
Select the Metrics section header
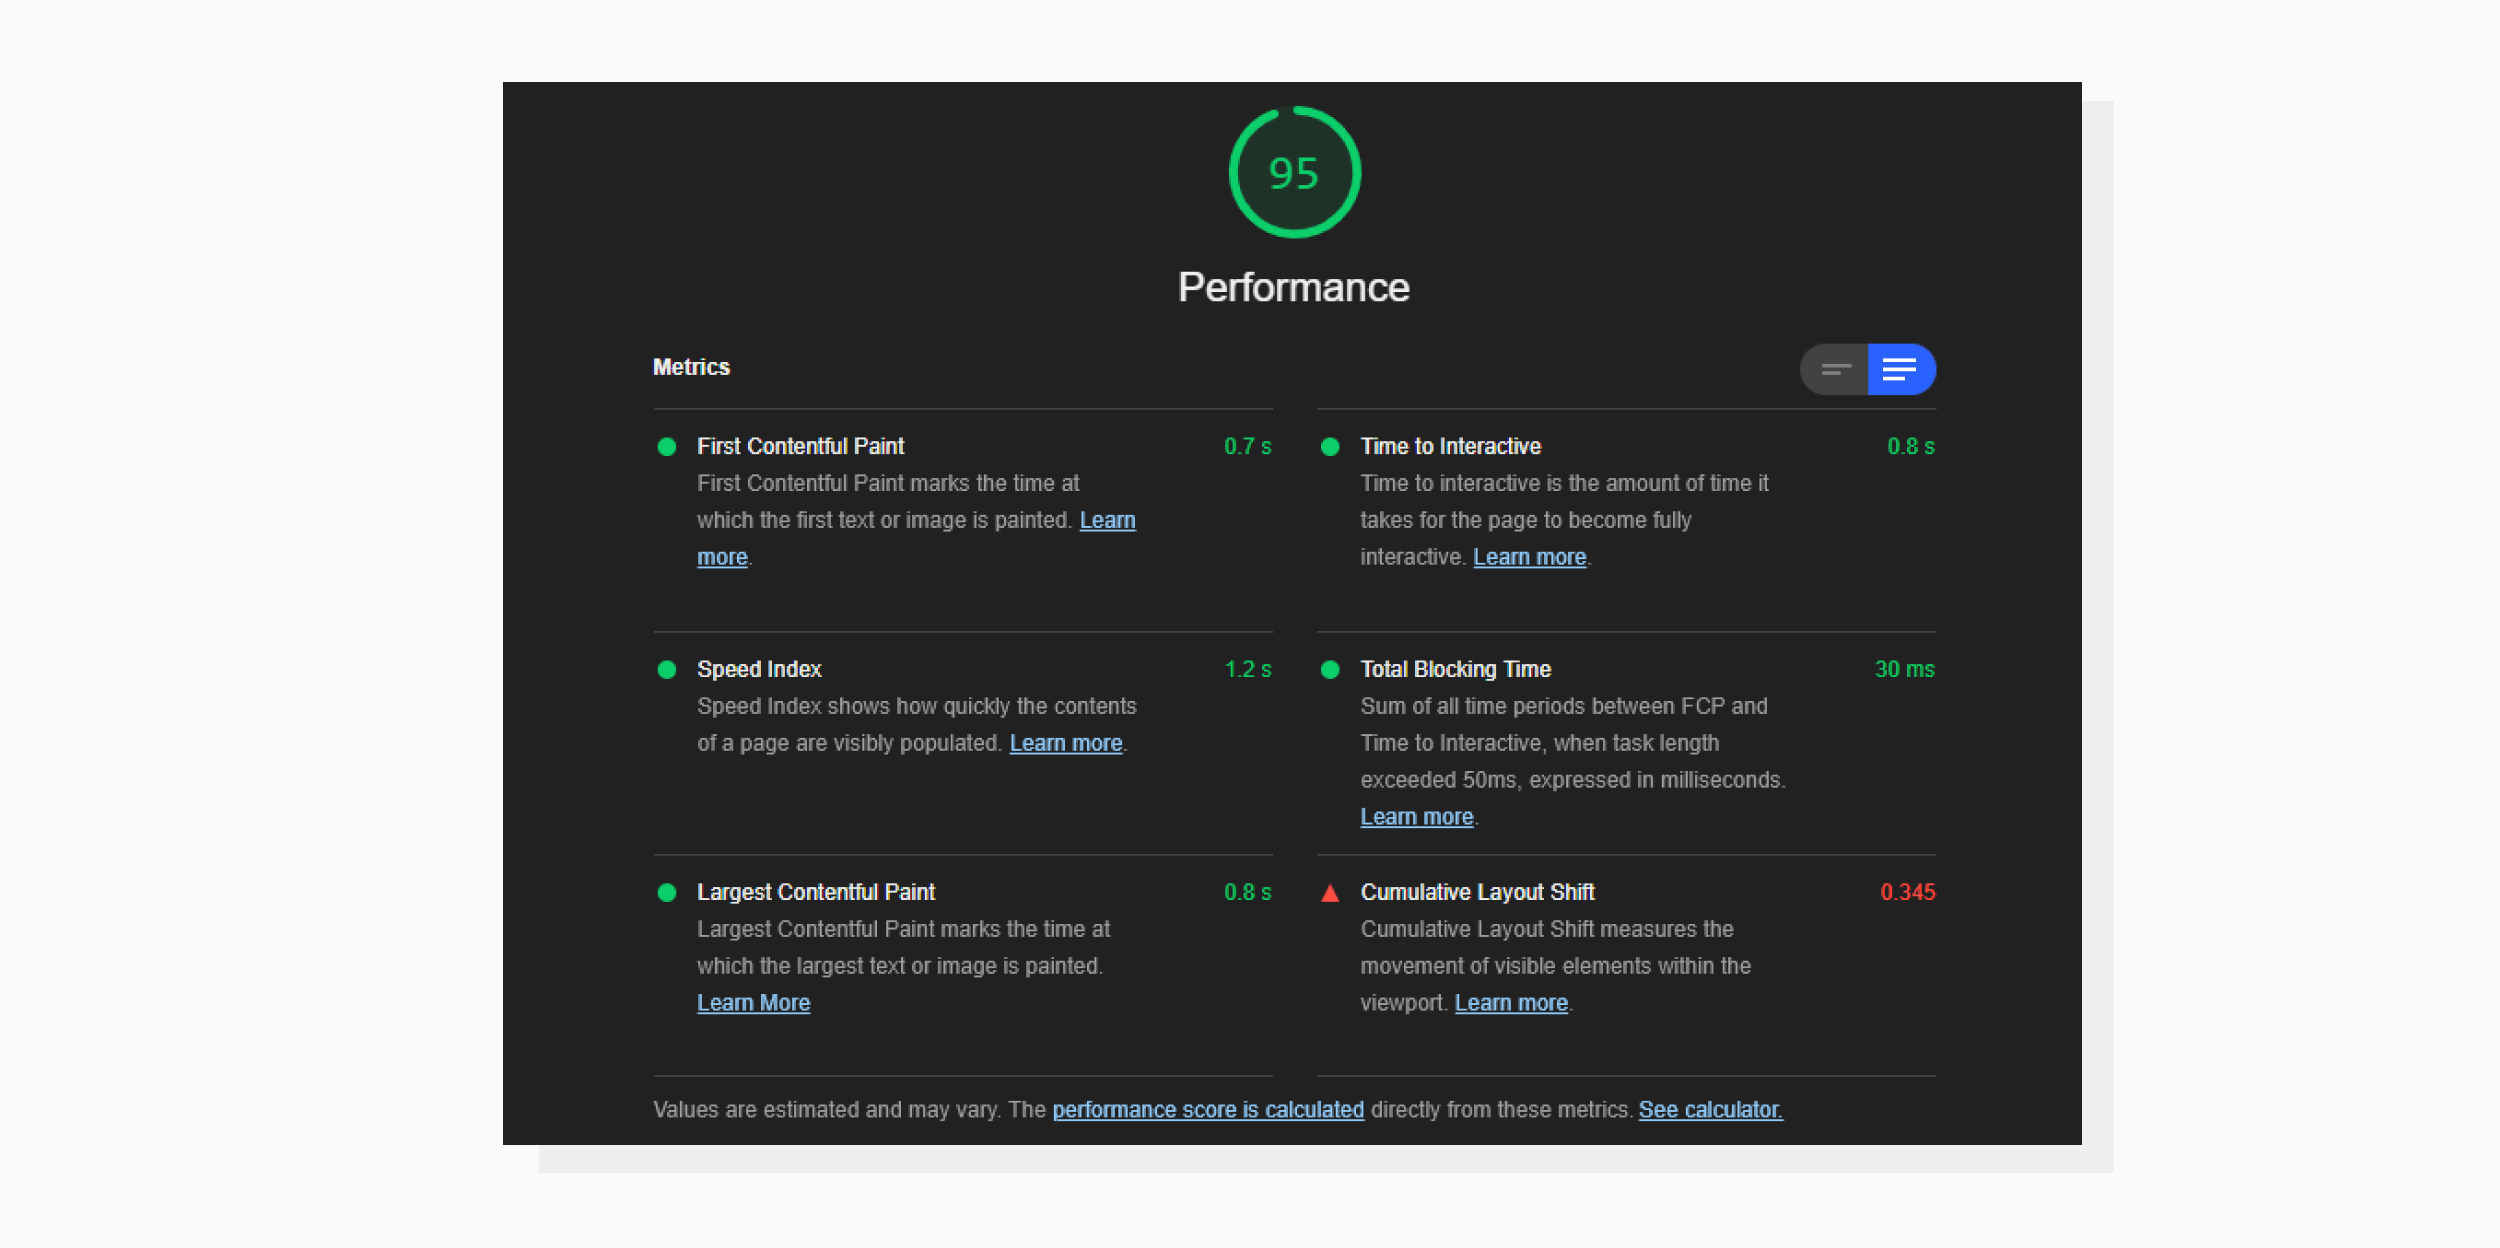691,367
